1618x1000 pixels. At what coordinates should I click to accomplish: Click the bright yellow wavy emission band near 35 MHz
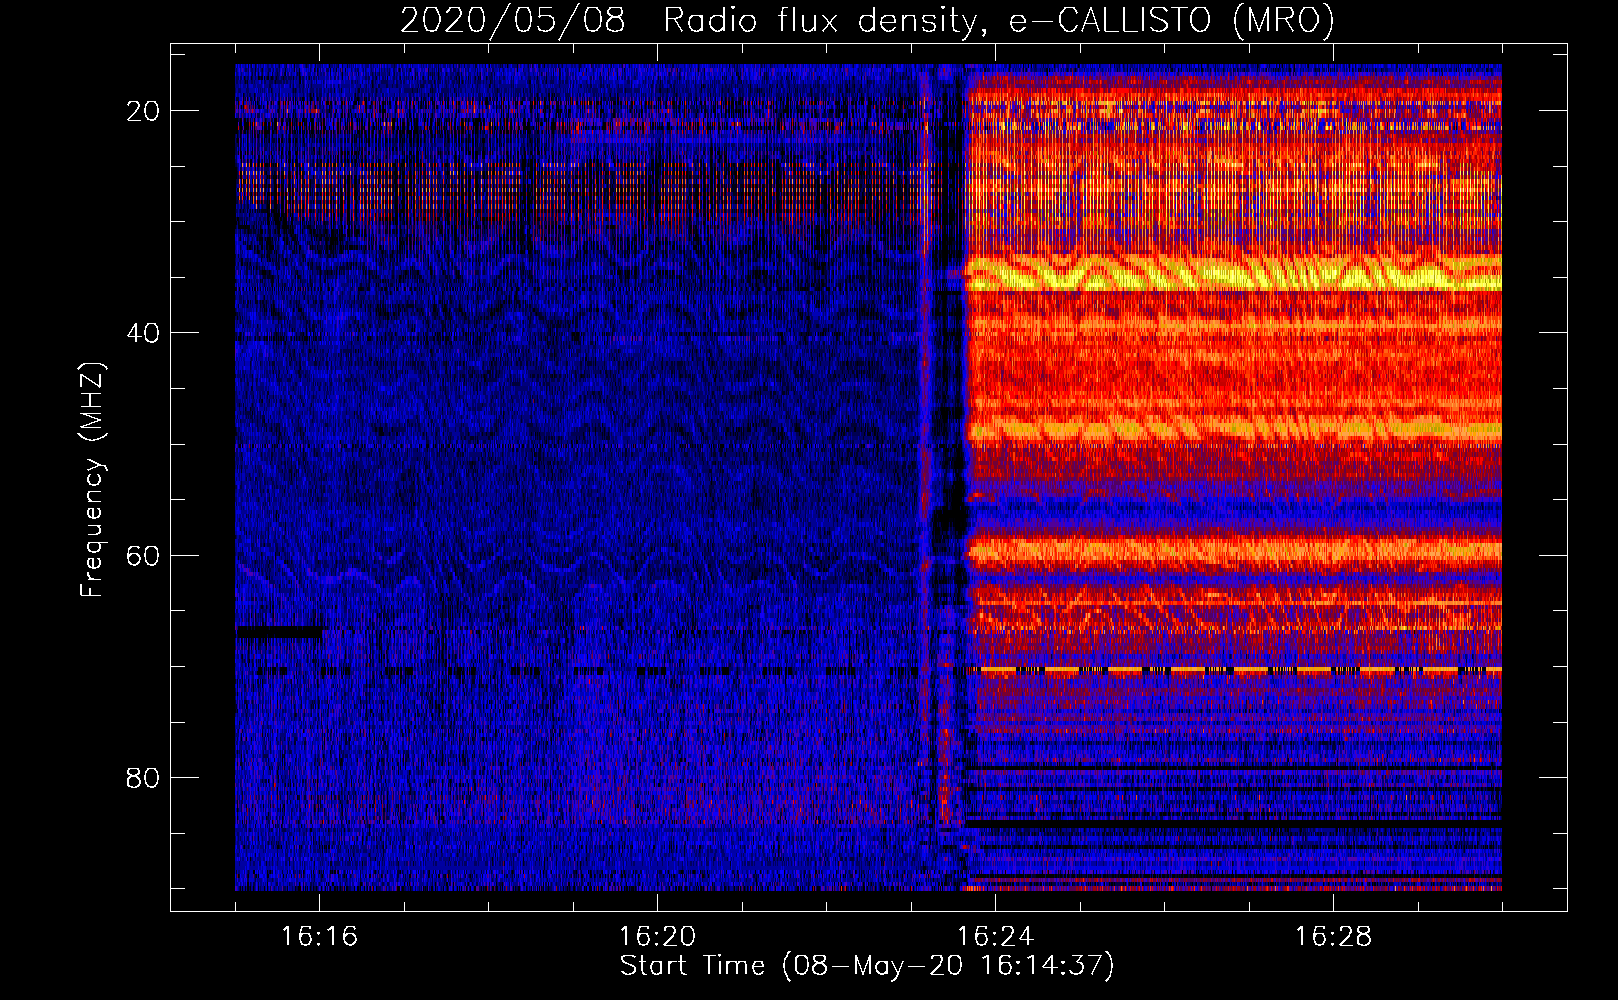click(1233, 273)
